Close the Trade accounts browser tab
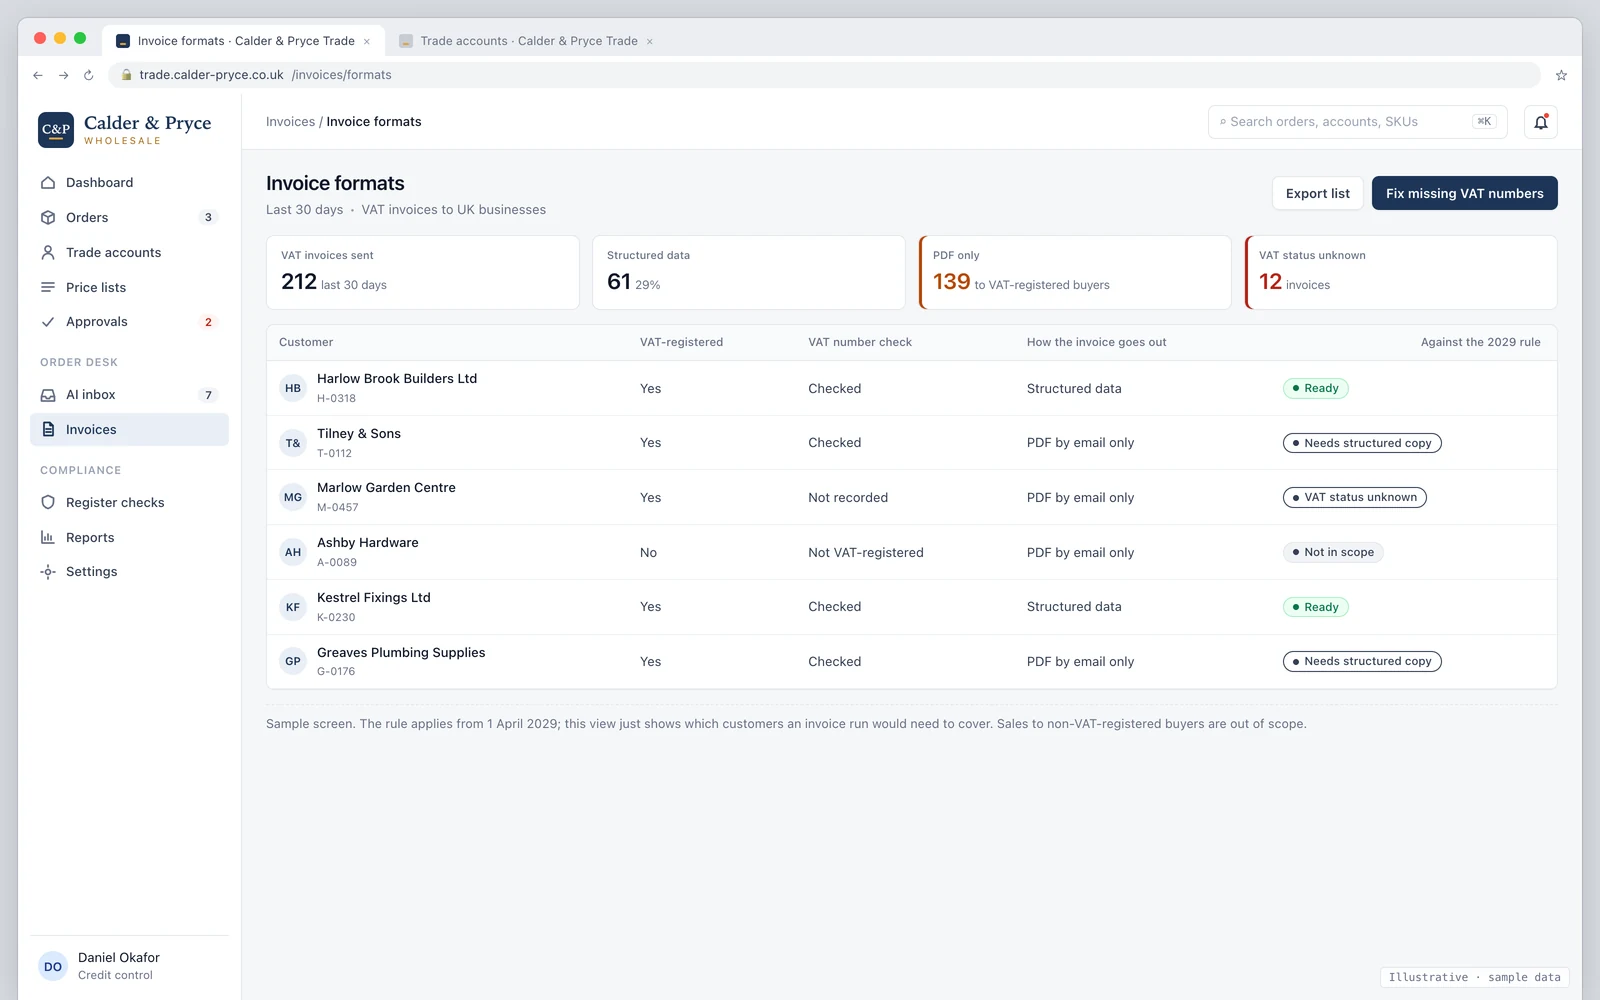The height and width of the screenshot is (1000, 1600). [x=650, y=42]
